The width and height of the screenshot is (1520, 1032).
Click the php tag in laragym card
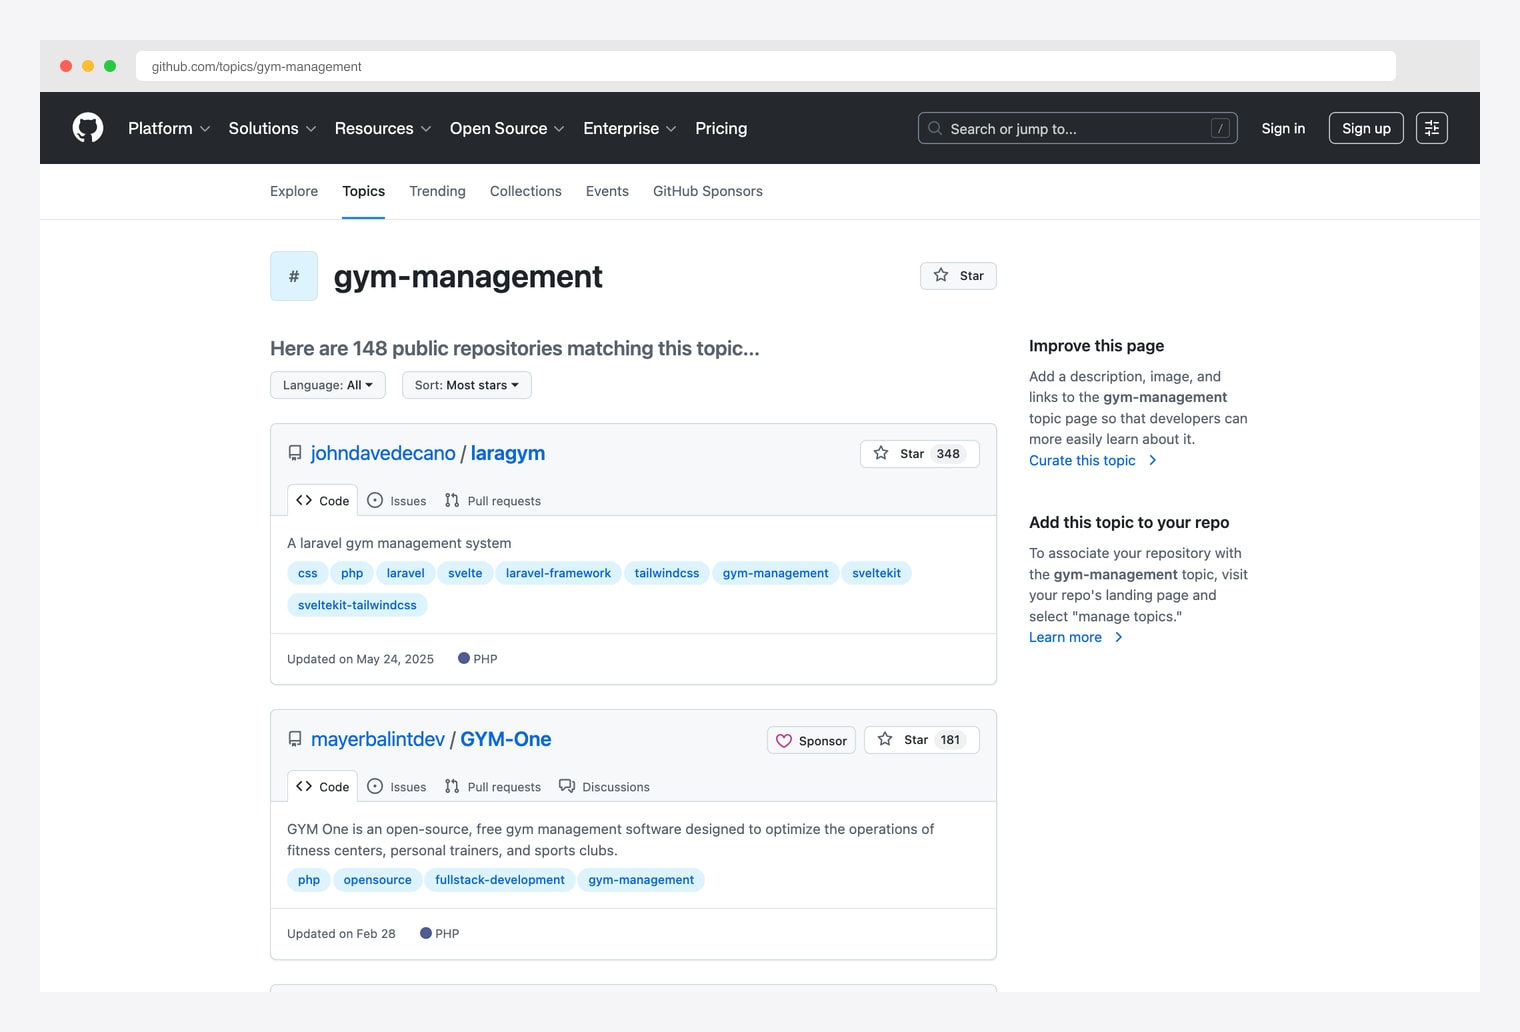(x=352, y=573)
